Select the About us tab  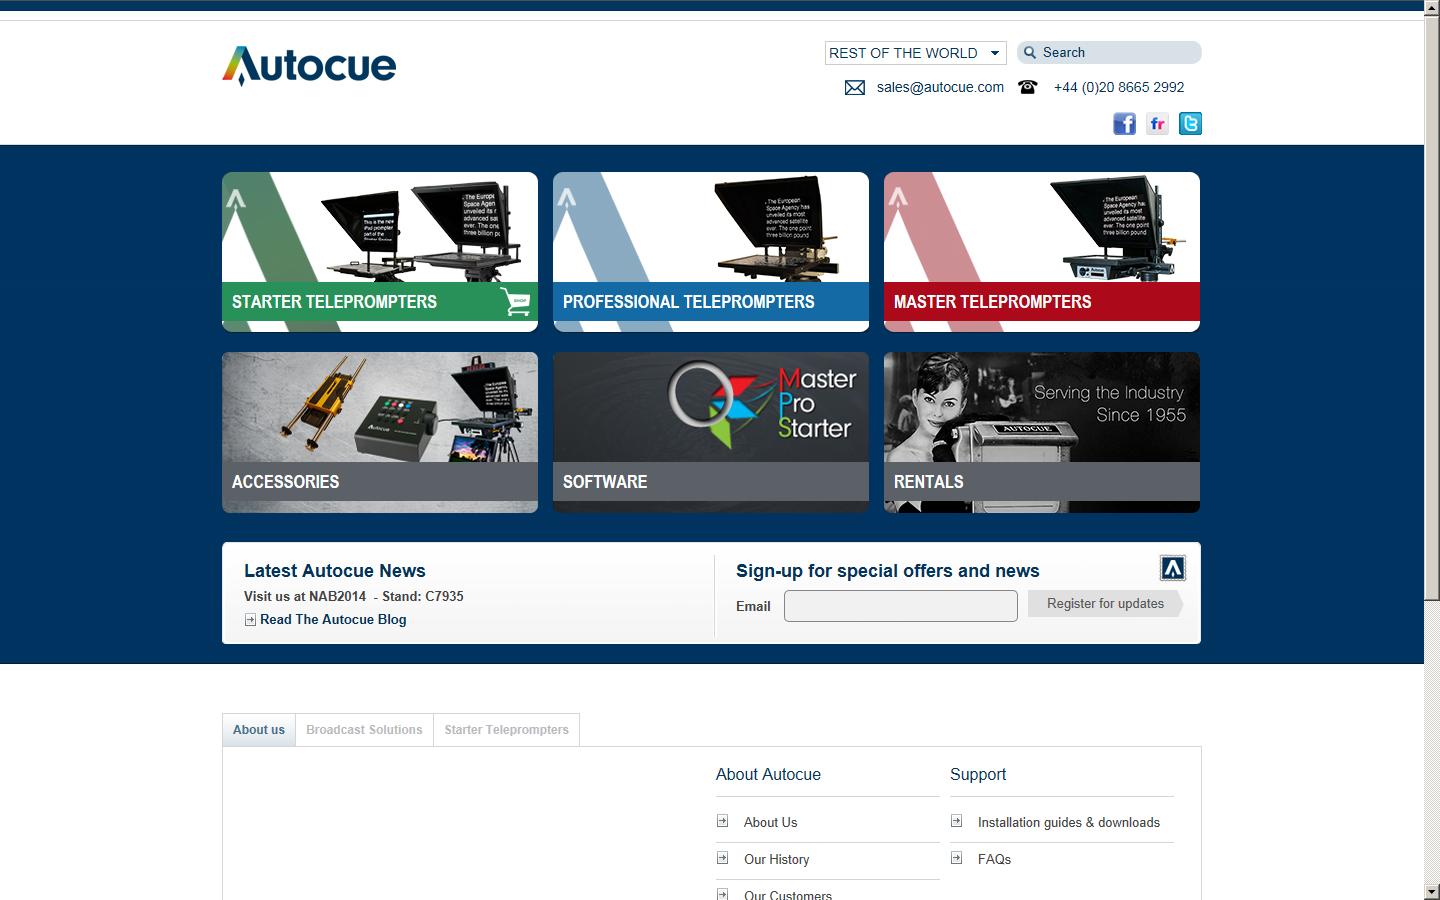coord(259,730)
